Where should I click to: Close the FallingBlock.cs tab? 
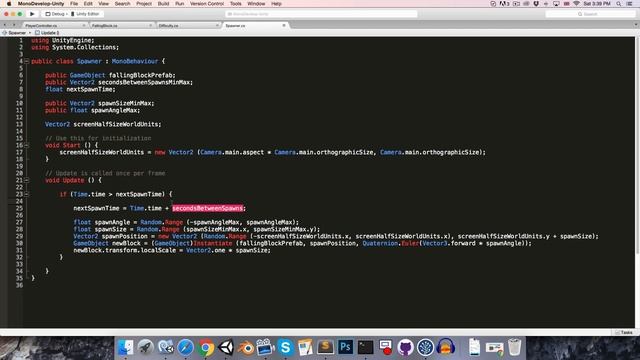[x=150, y=25]
